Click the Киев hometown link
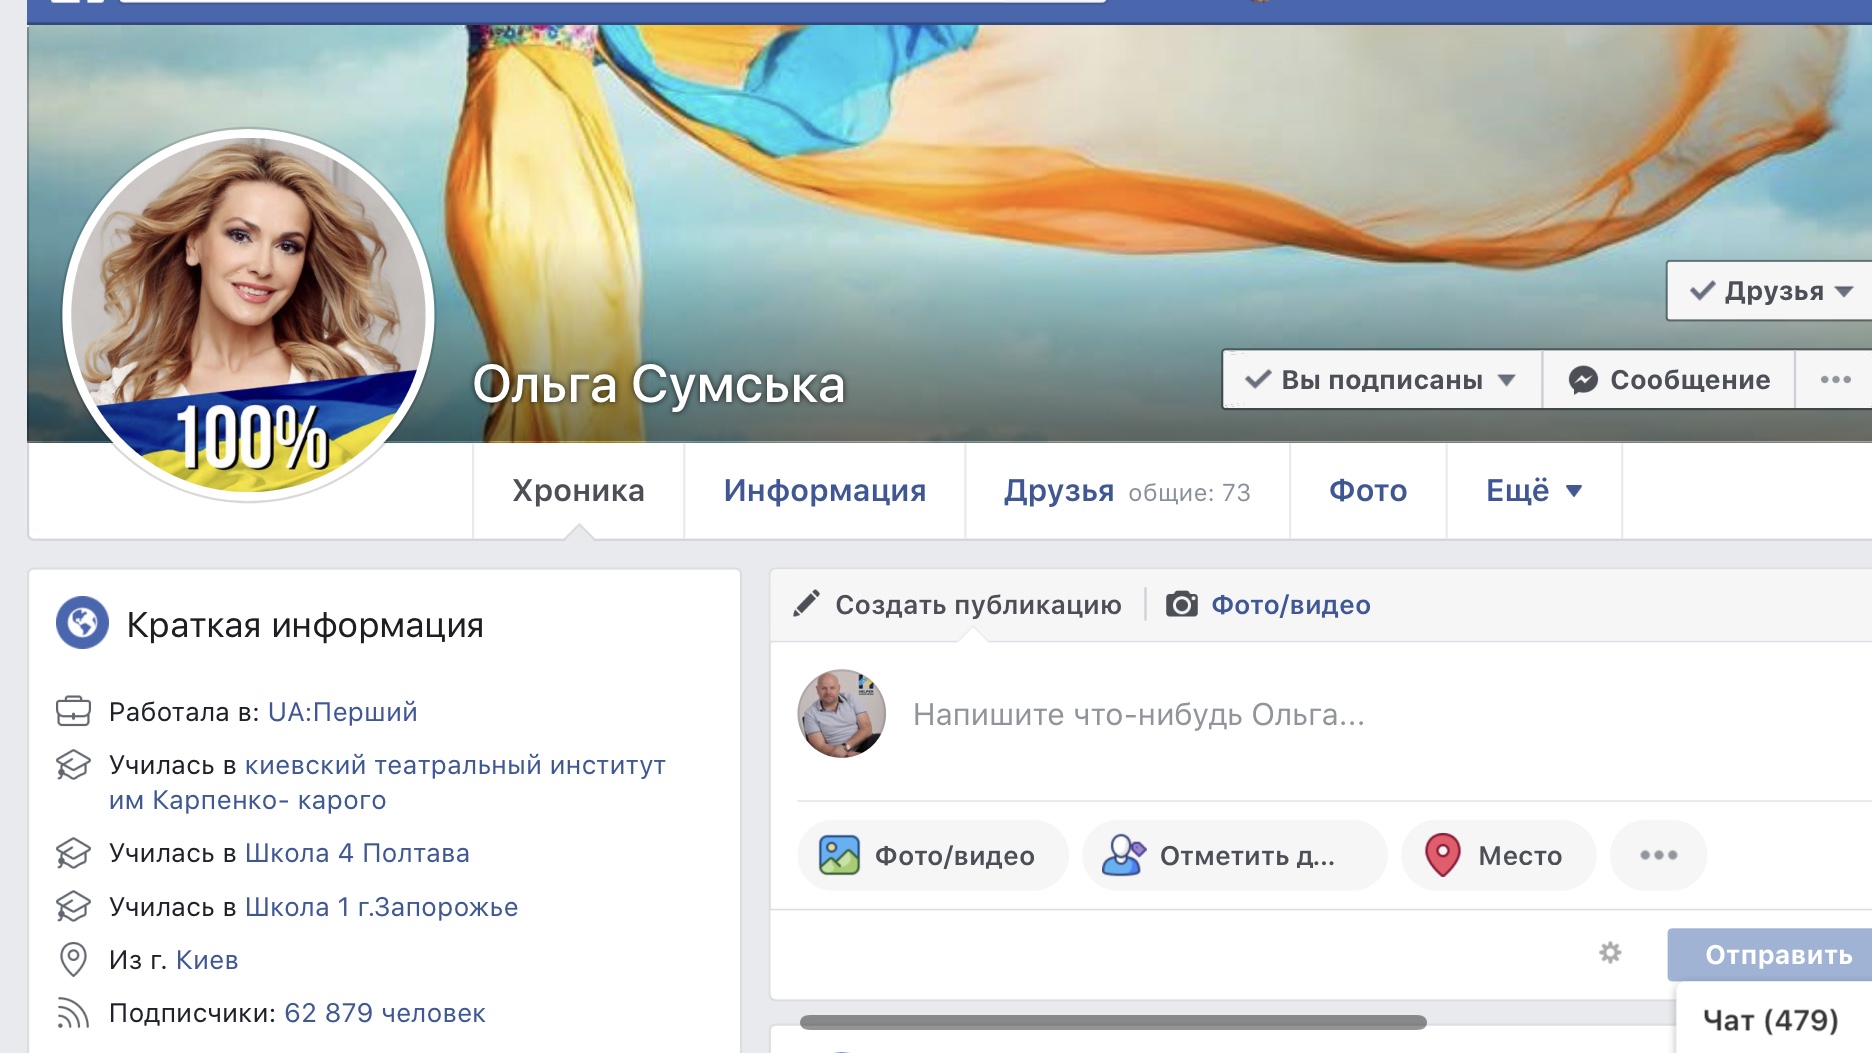 coord(207,960)
